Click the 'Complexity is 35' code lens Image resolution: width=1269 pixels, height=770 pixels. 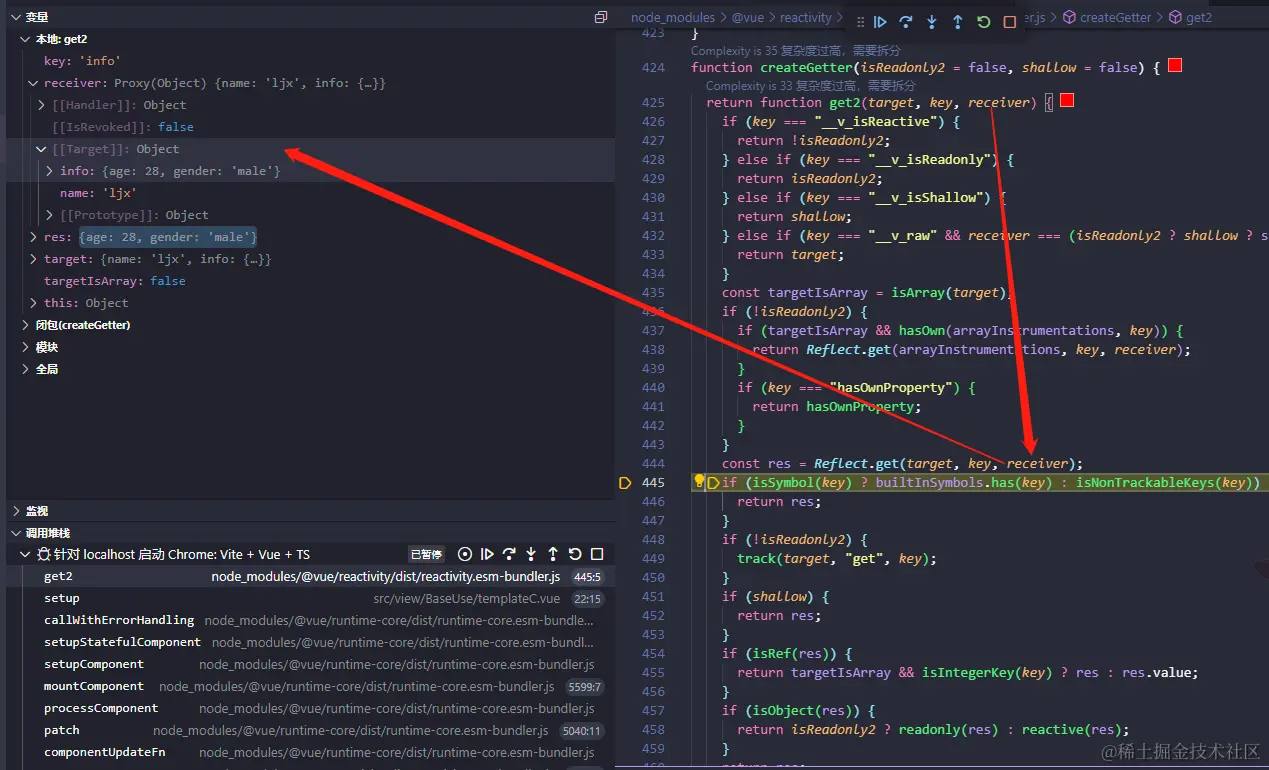click(x=796, y=50)
